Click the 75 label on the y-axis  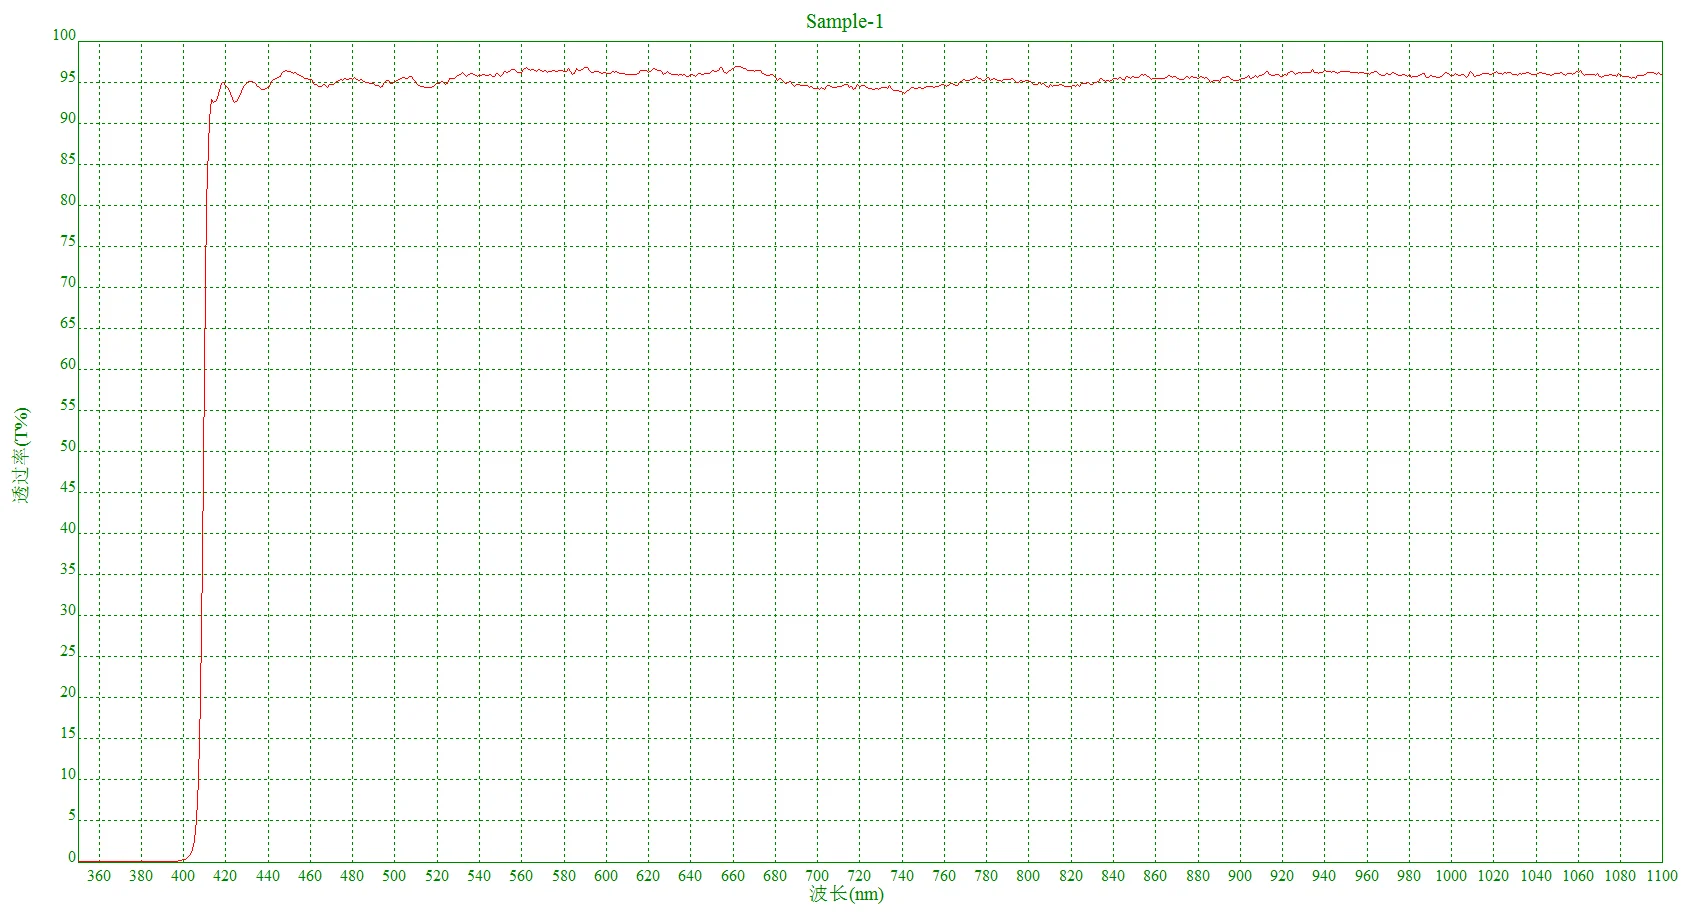click(68, 241)
